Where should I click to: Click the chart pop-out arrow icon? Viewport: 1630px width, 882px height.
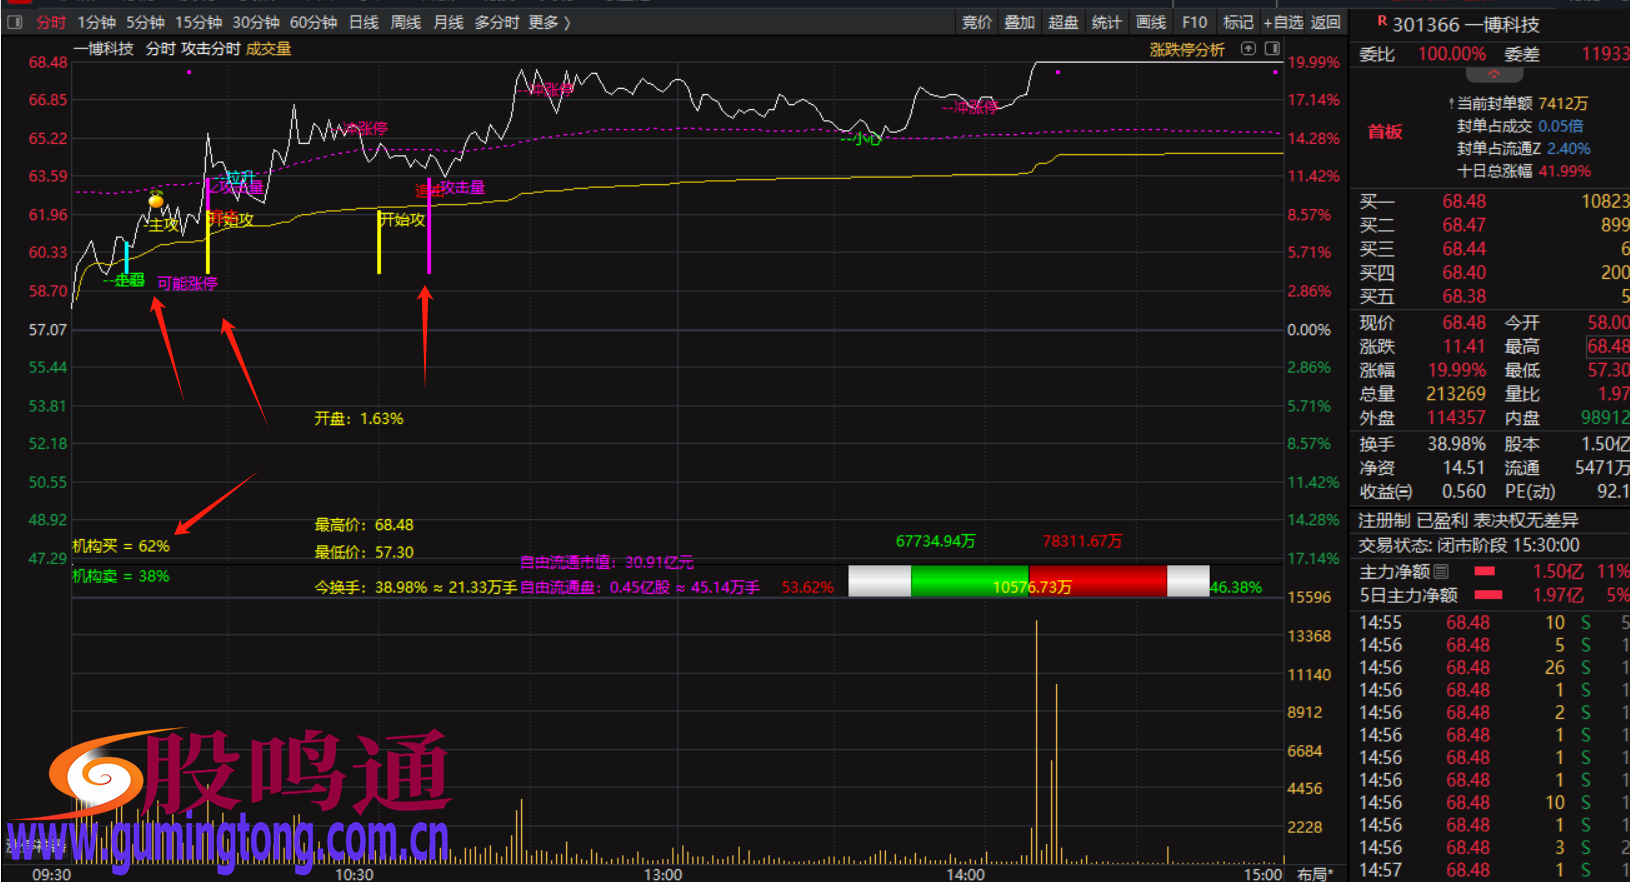point(1248,49)
